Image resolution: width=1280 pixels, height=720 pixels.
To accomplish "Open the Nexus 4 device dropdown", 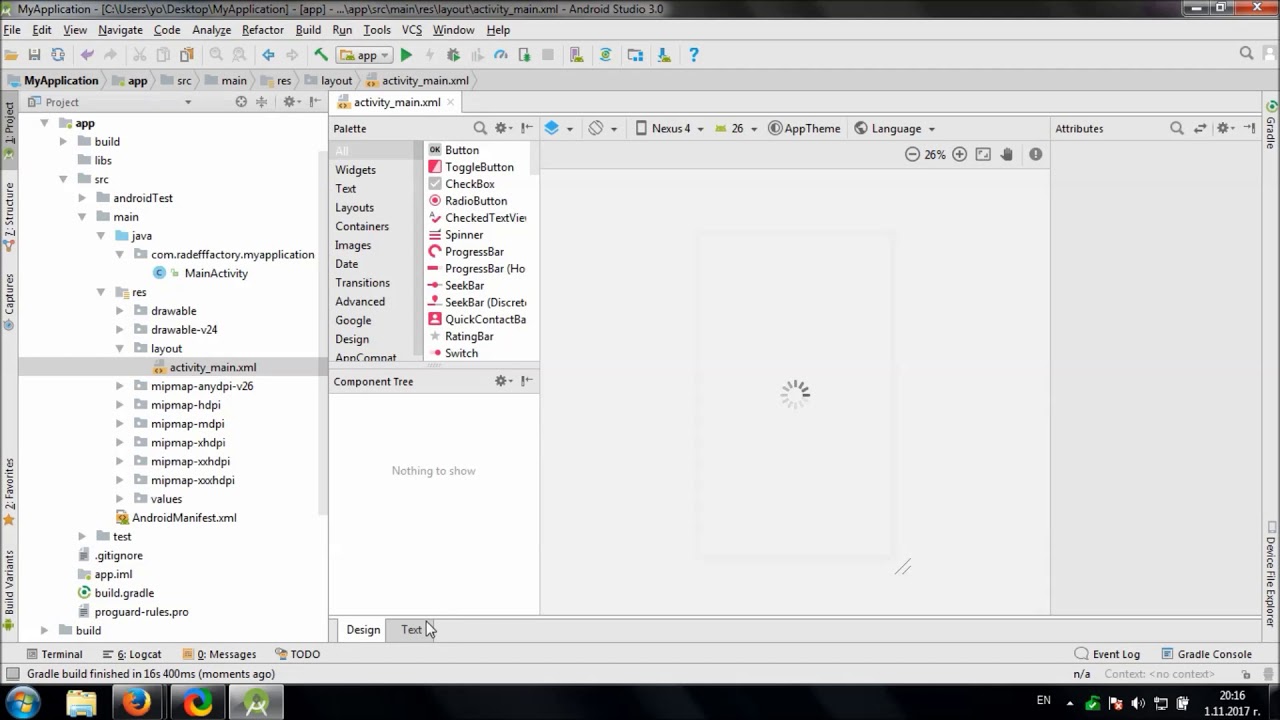I will 669,128.
